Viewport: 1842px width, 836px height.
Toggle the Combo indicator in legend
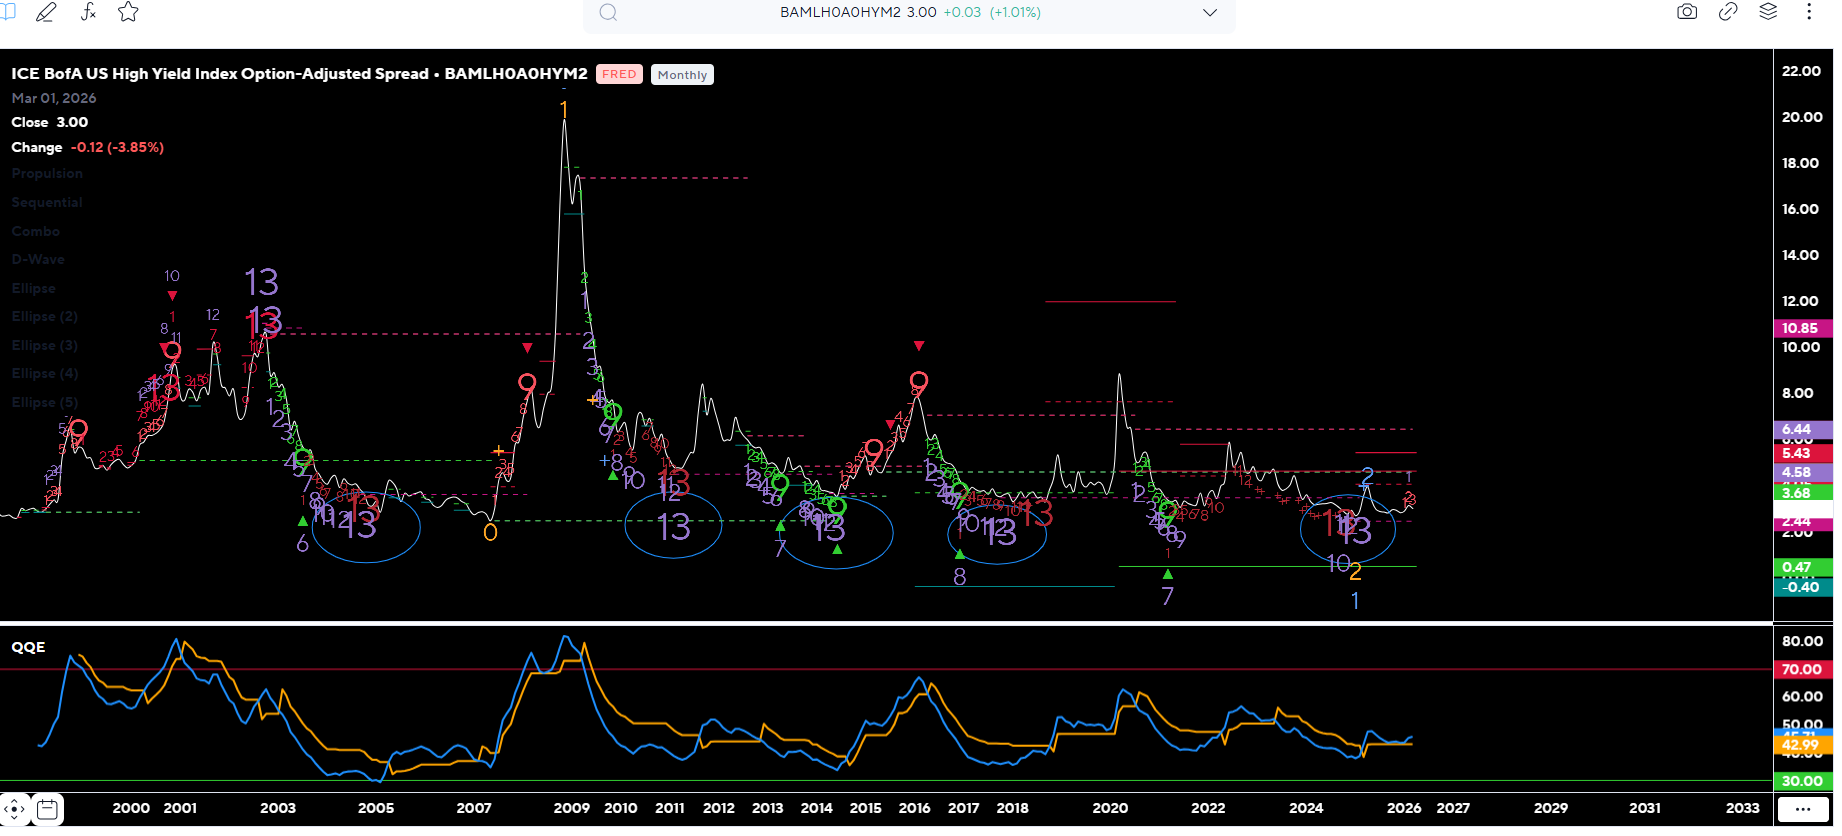tap(36, 232)
